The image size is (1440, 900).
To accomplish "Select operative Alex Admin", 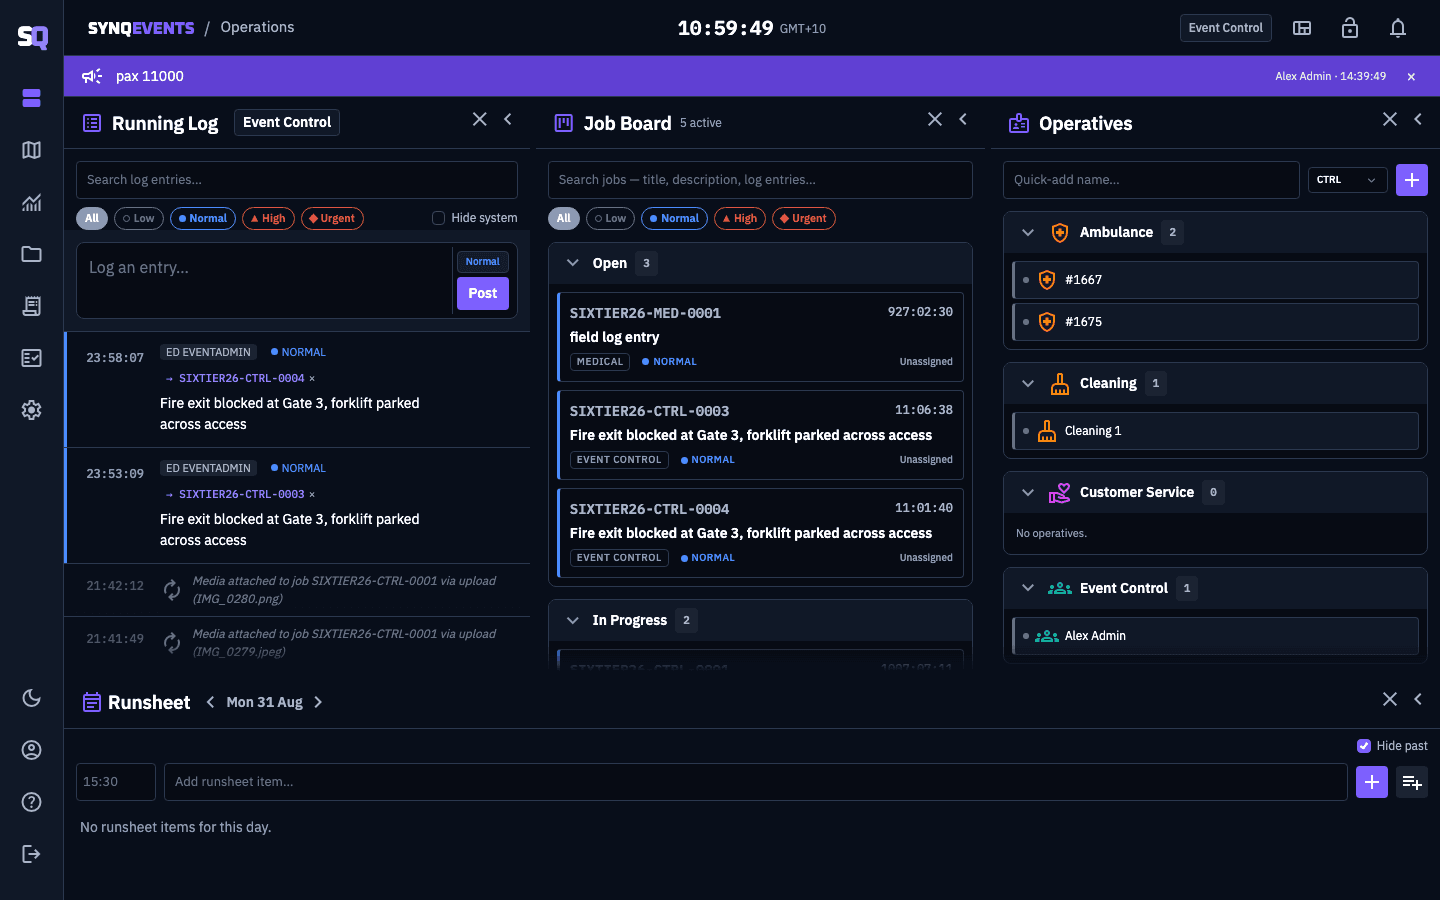I will pos(1215,636).
